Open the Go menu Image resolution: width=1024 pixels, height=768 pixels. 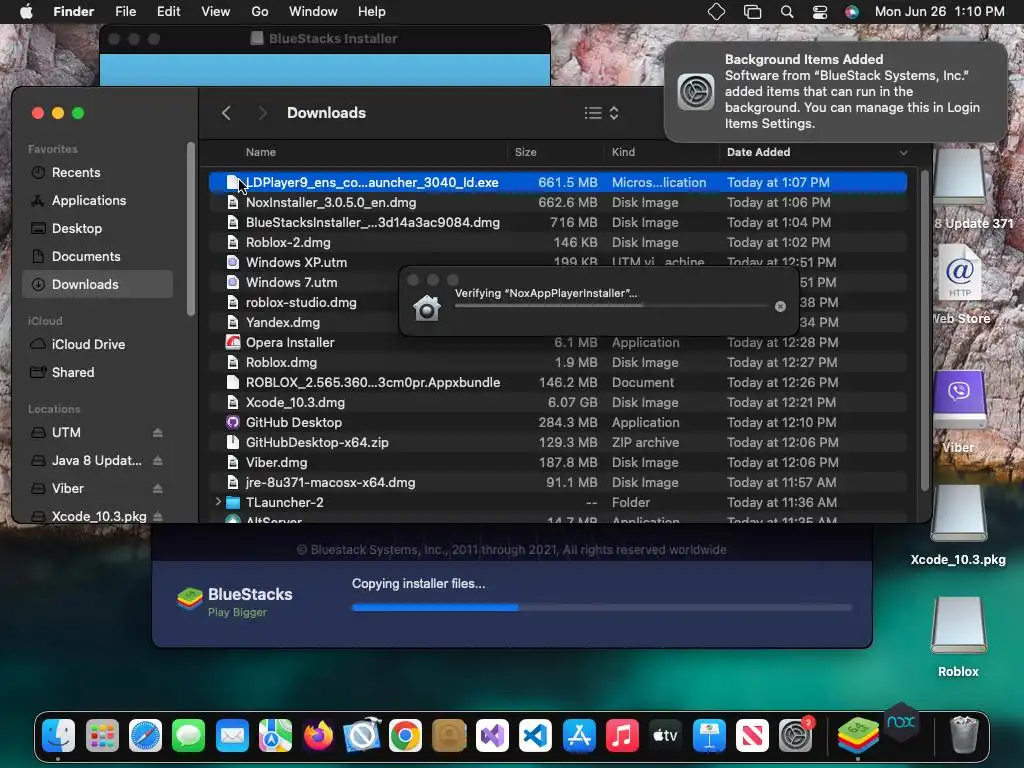260,12
